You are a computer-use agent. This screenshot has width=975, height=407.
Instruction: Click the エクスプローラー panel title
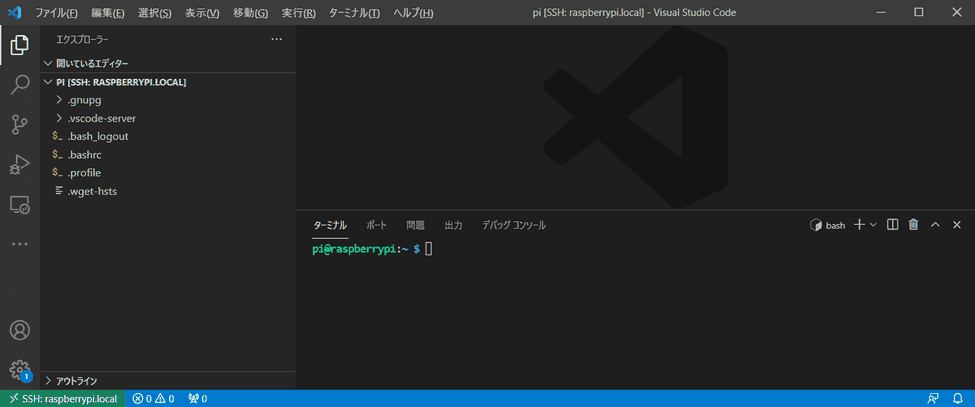(x=82, y=39)
